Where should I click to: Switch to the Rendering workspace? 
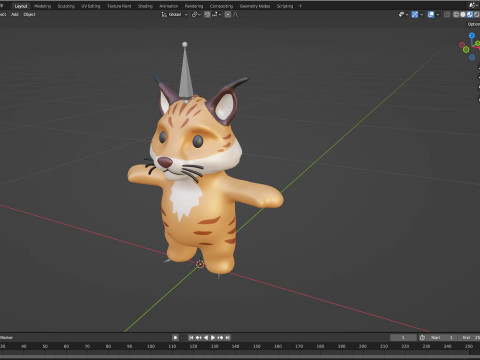pos(194,6)
